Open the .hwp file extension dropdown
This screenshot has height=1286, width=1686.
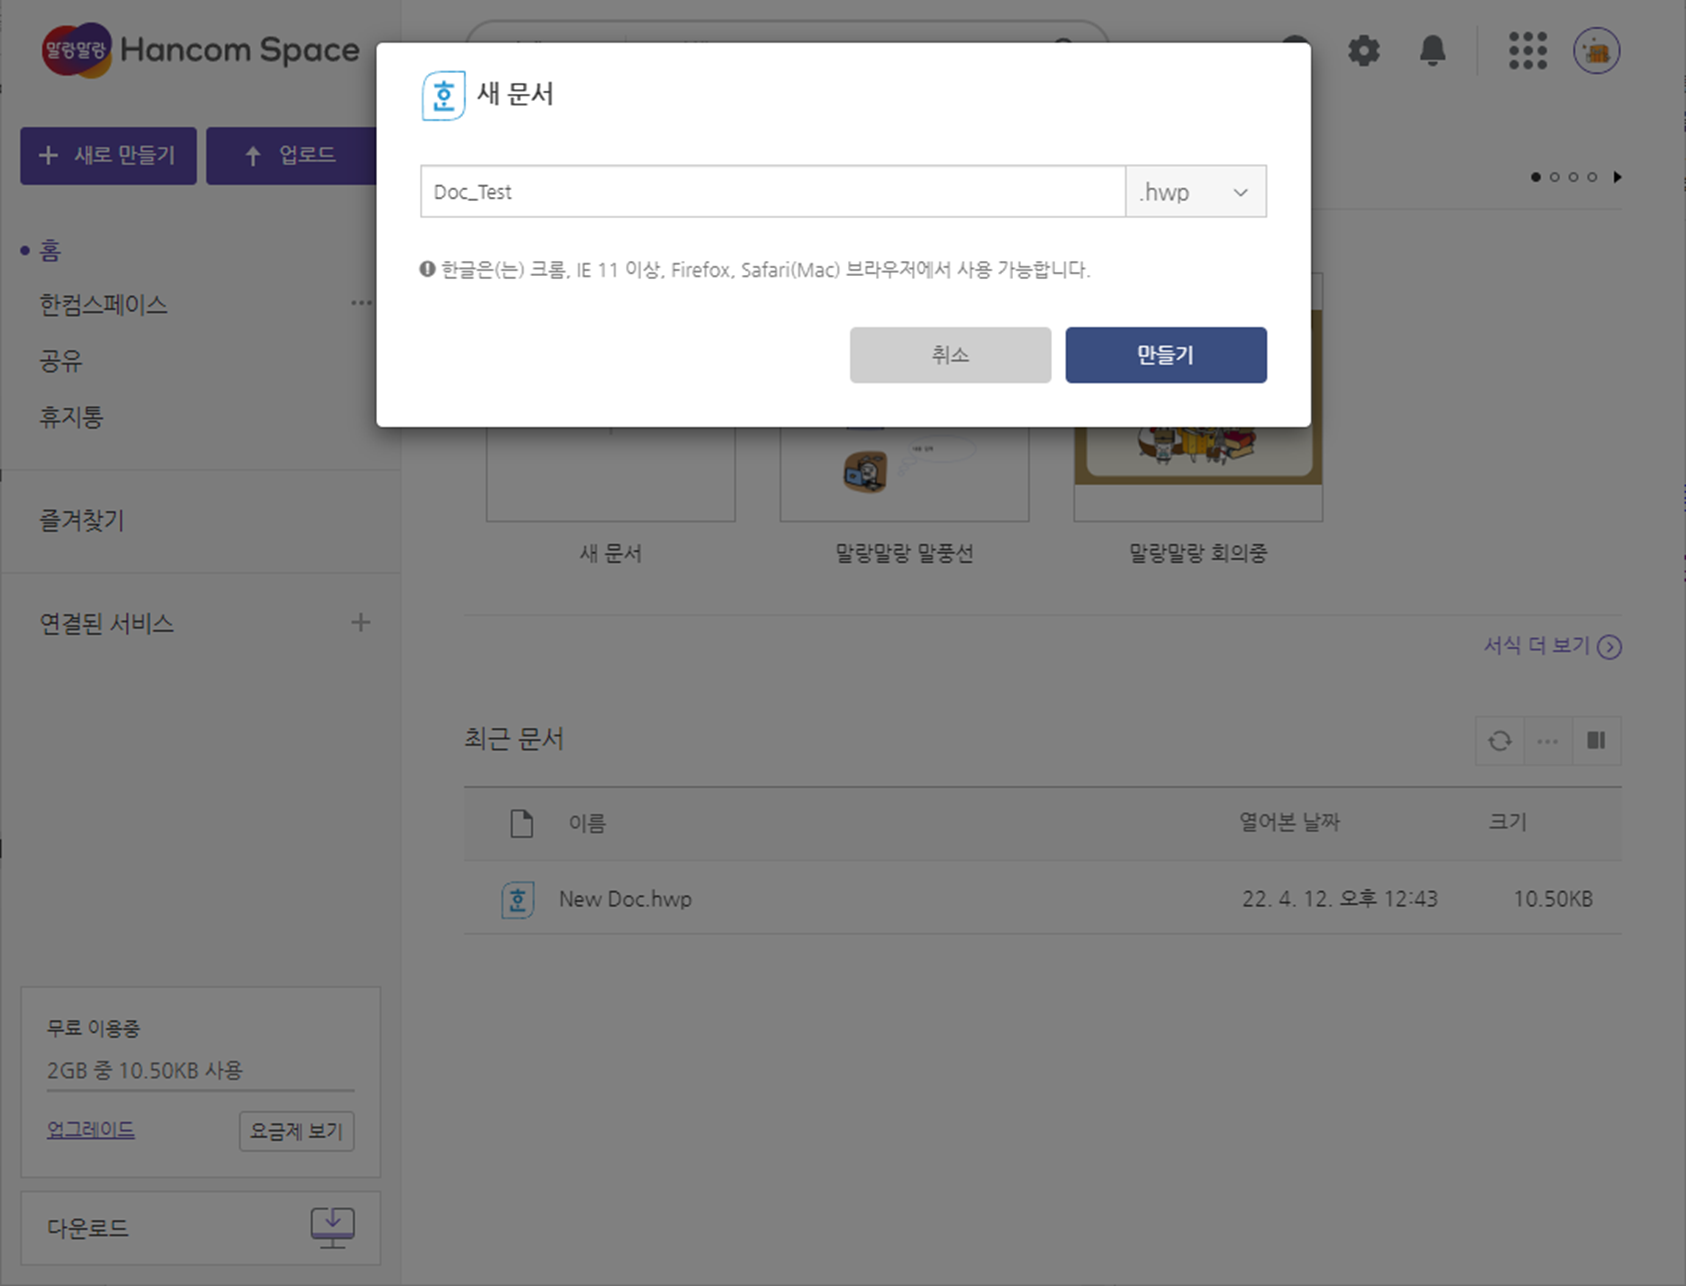(x=1196, y=191)
